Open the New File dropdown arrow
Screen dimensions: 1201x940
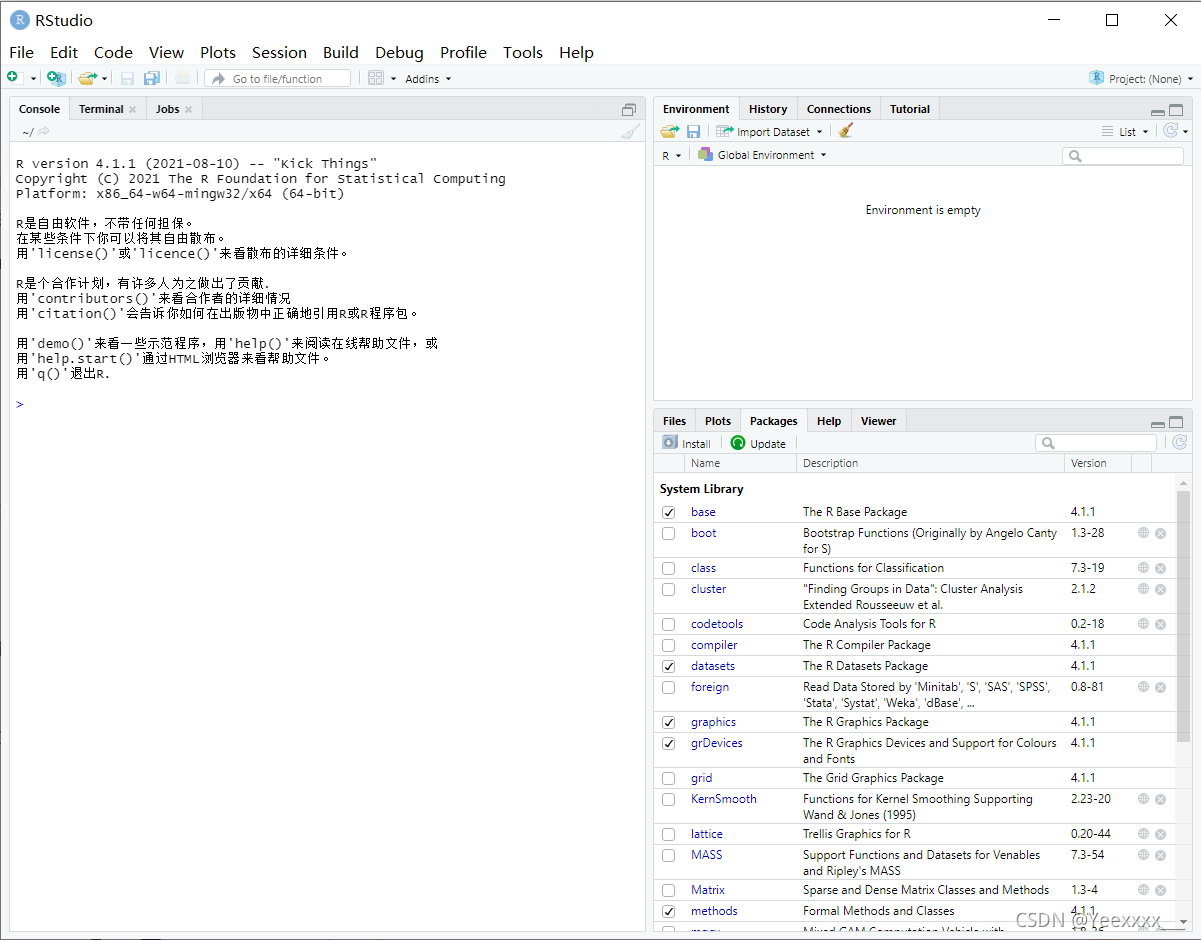(x=32, y=79)
